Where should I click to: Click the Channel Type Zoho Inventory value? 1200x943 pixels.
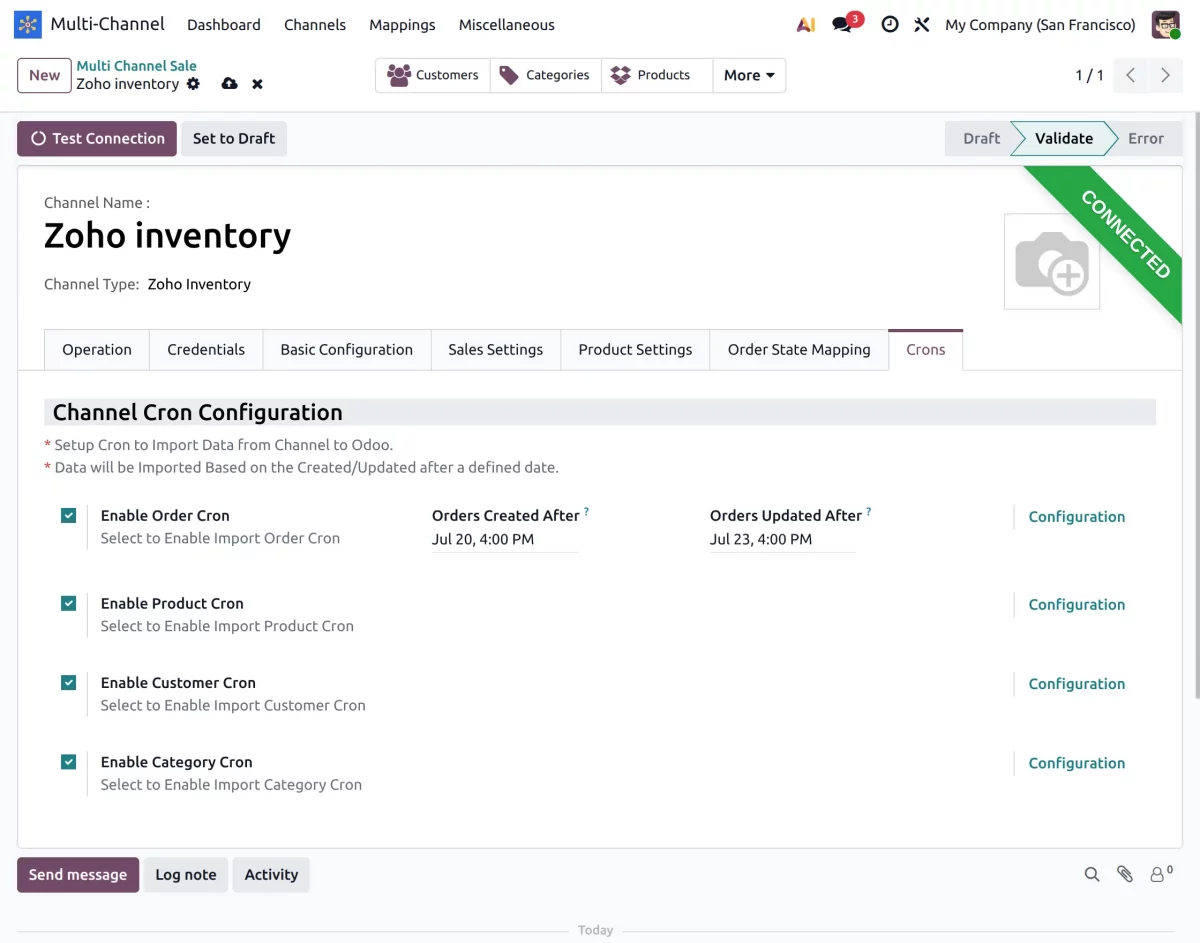pos(199,285)
